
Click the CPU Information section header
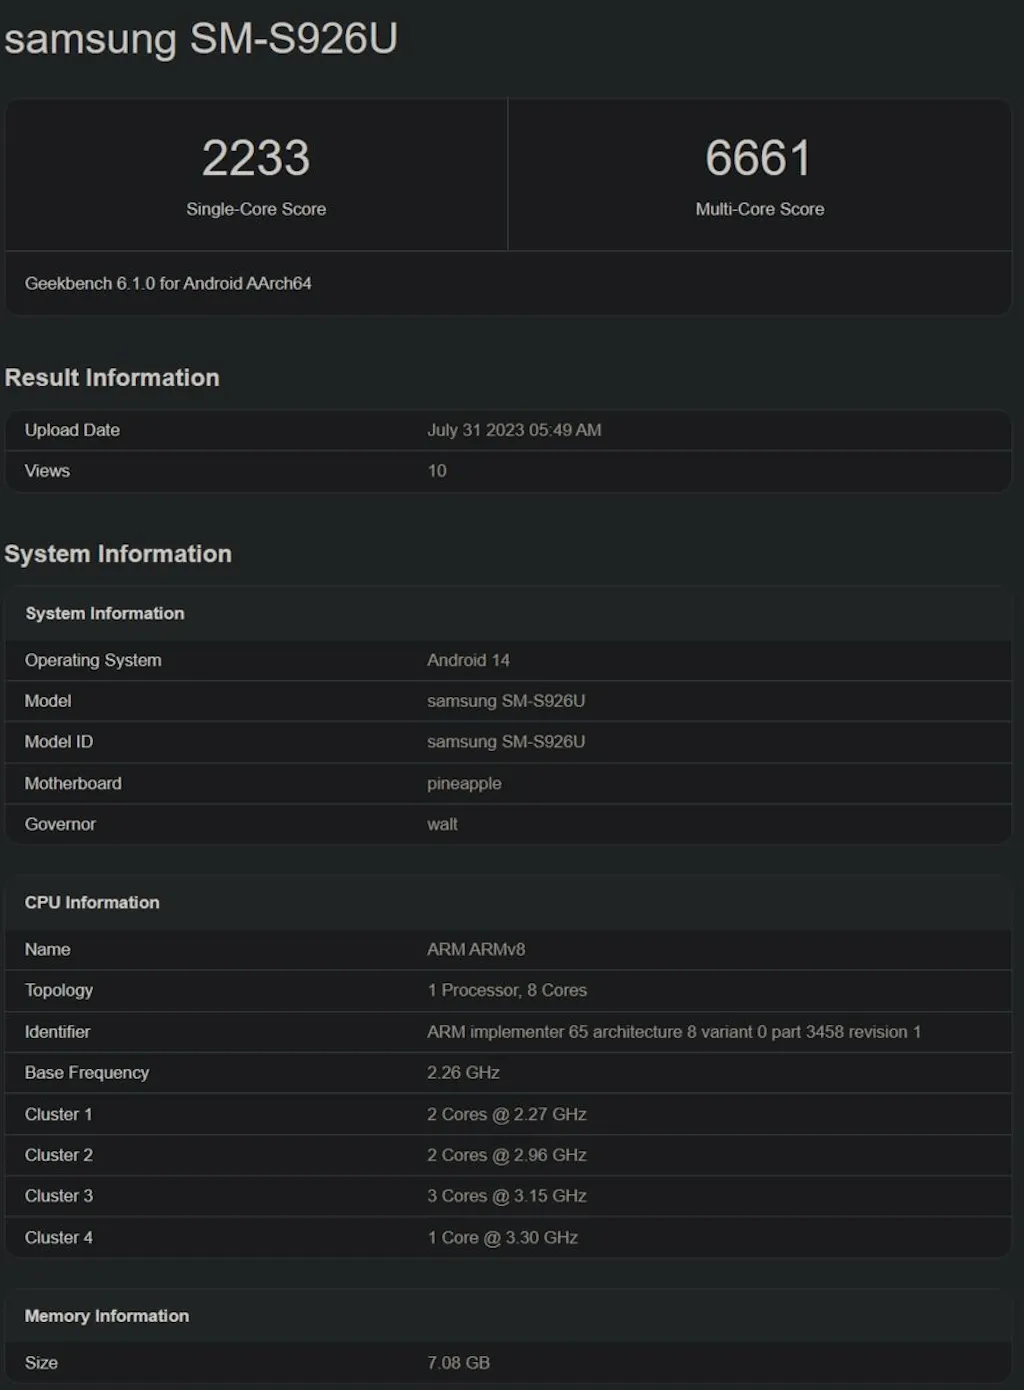[92, 902]
